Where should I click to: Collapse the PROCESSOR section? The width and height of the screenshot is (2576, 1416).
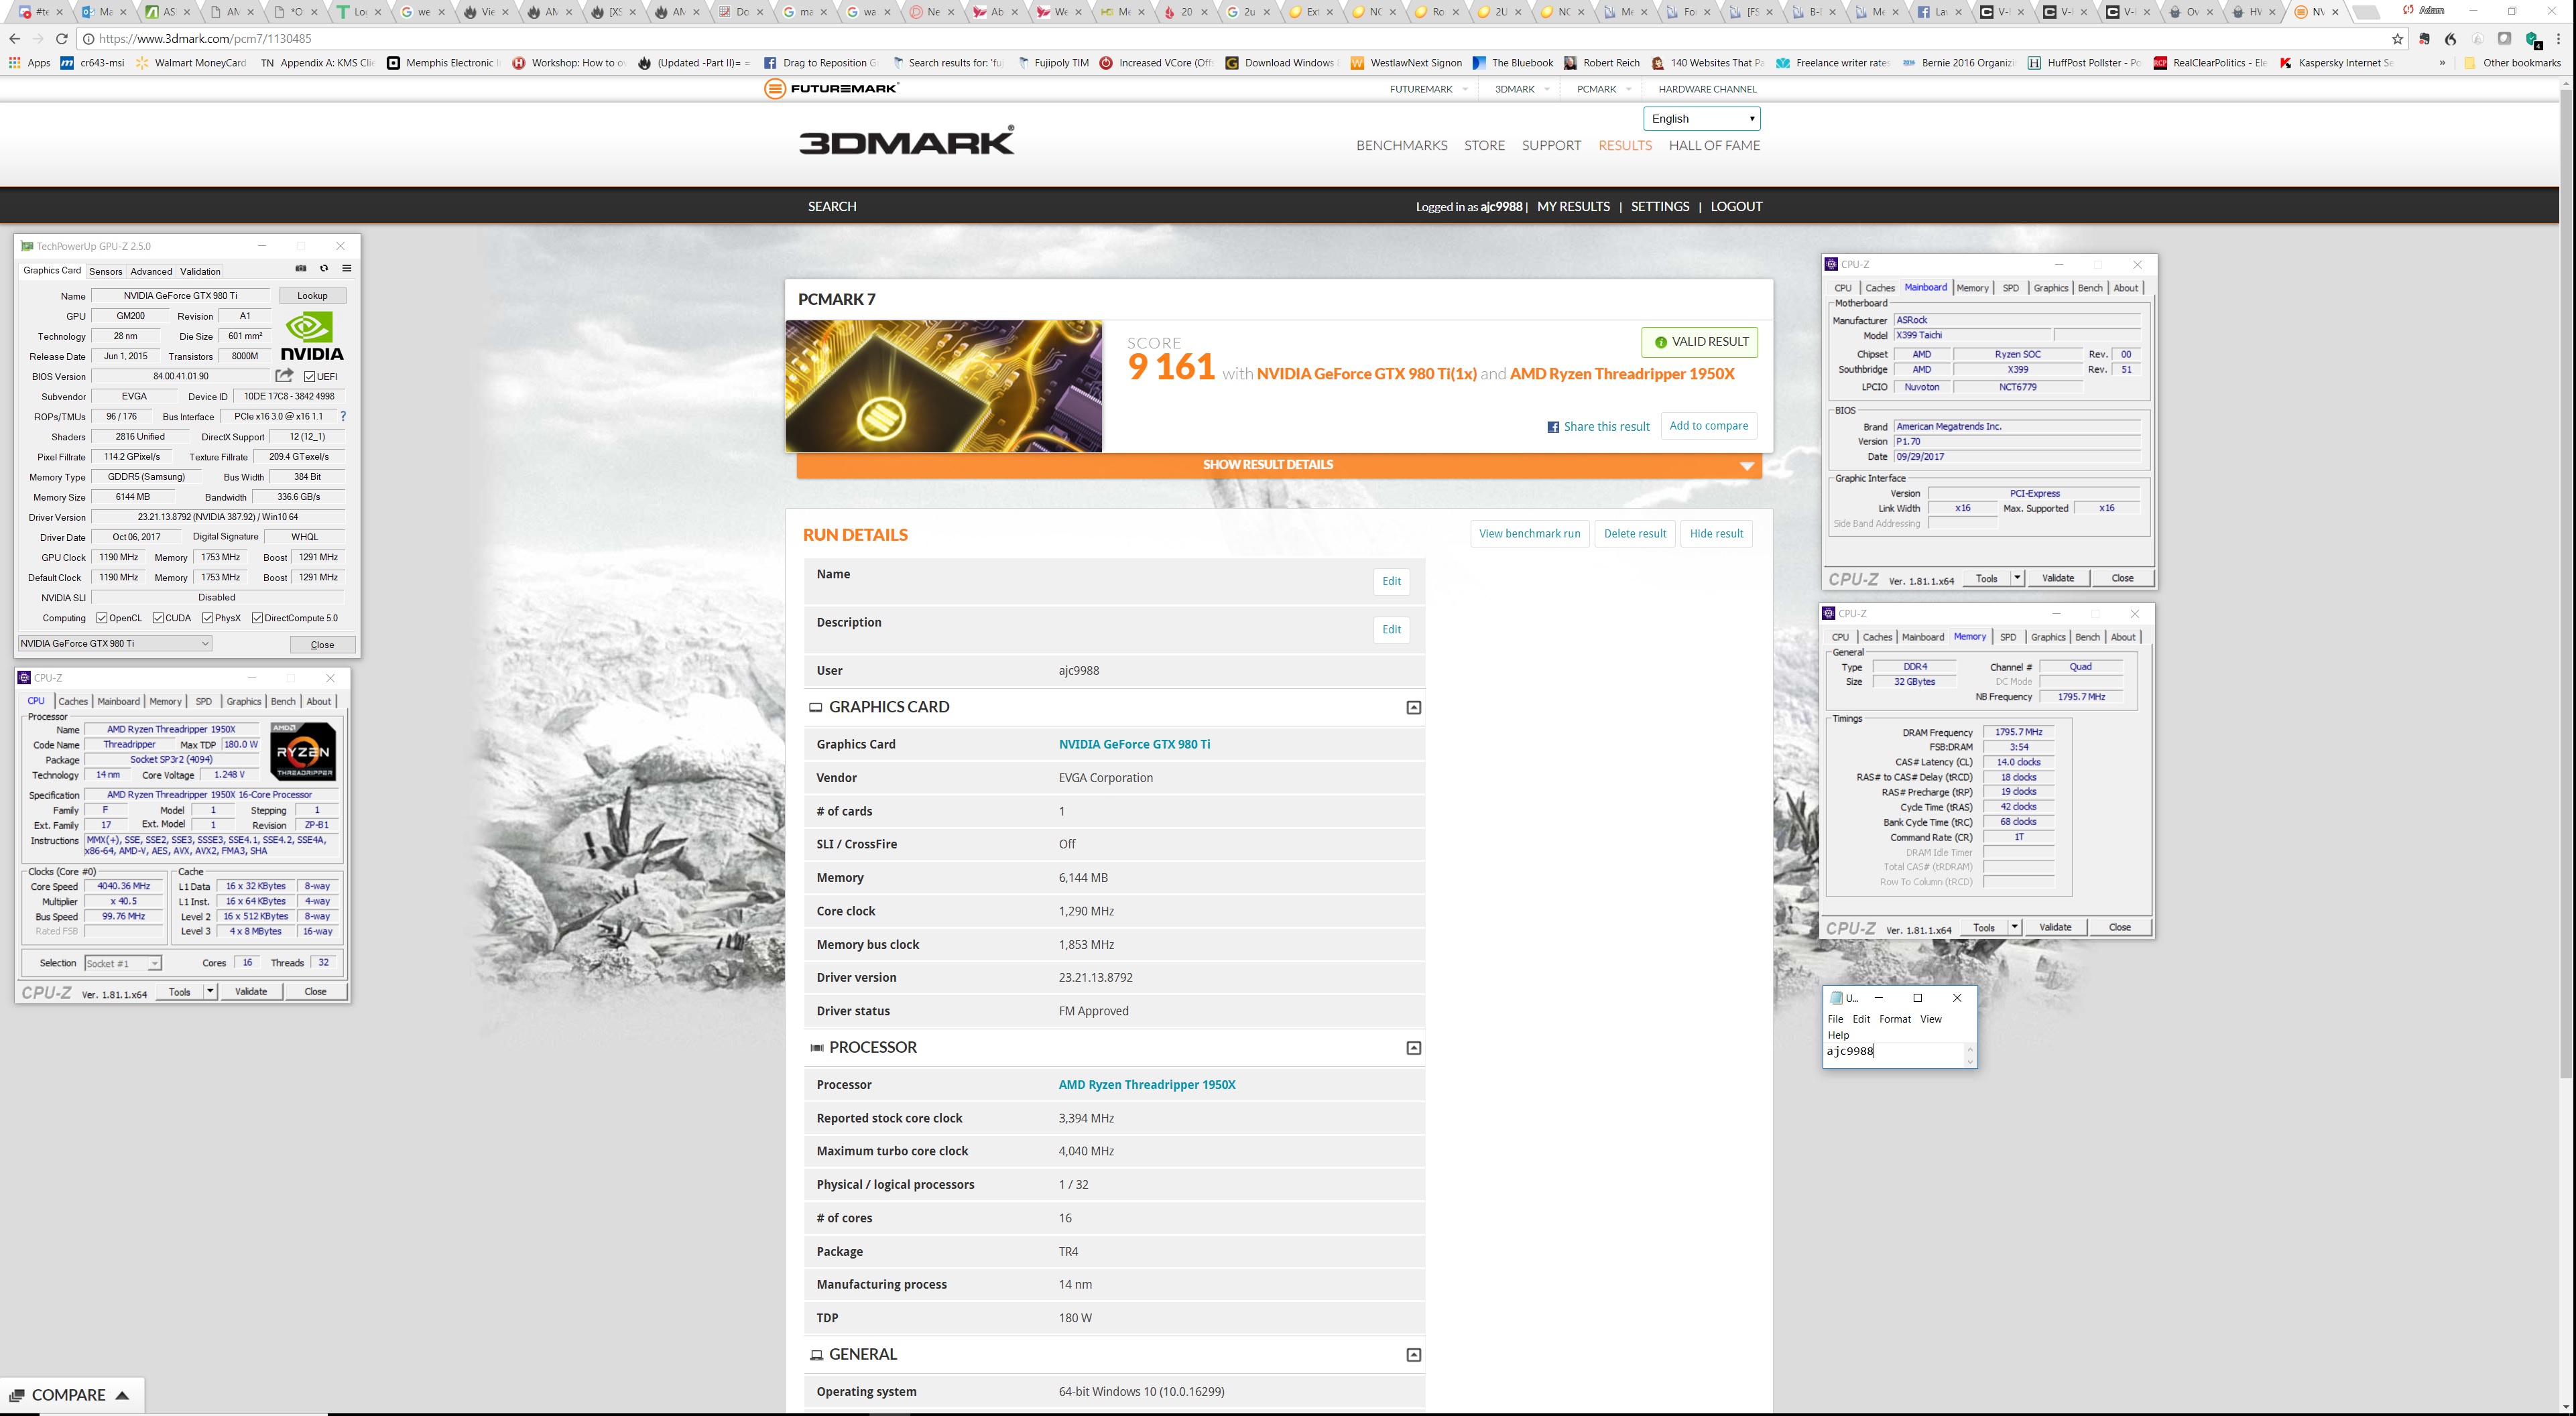[x=1413, y=1047]
